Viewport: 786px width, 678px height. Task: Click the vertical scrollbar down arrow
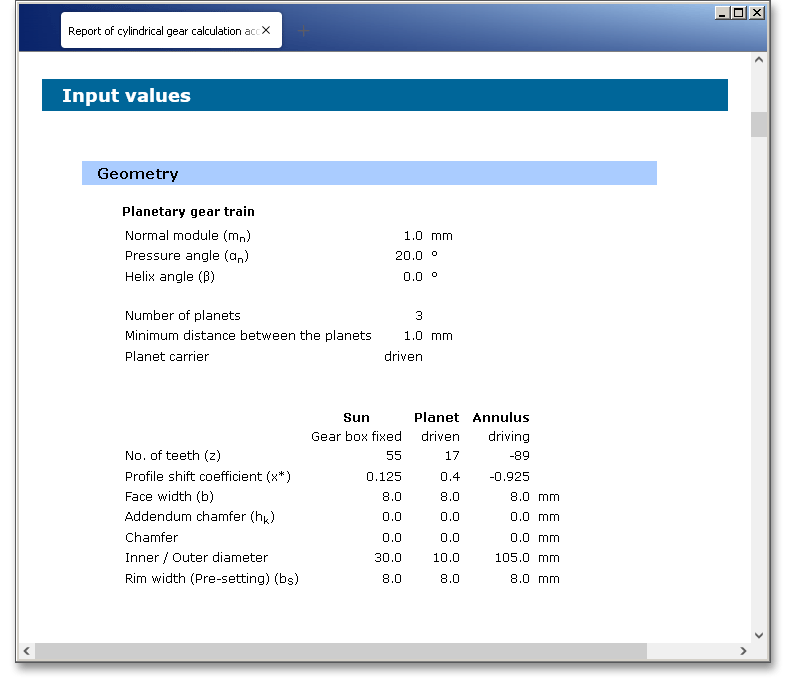click(758, 634)
